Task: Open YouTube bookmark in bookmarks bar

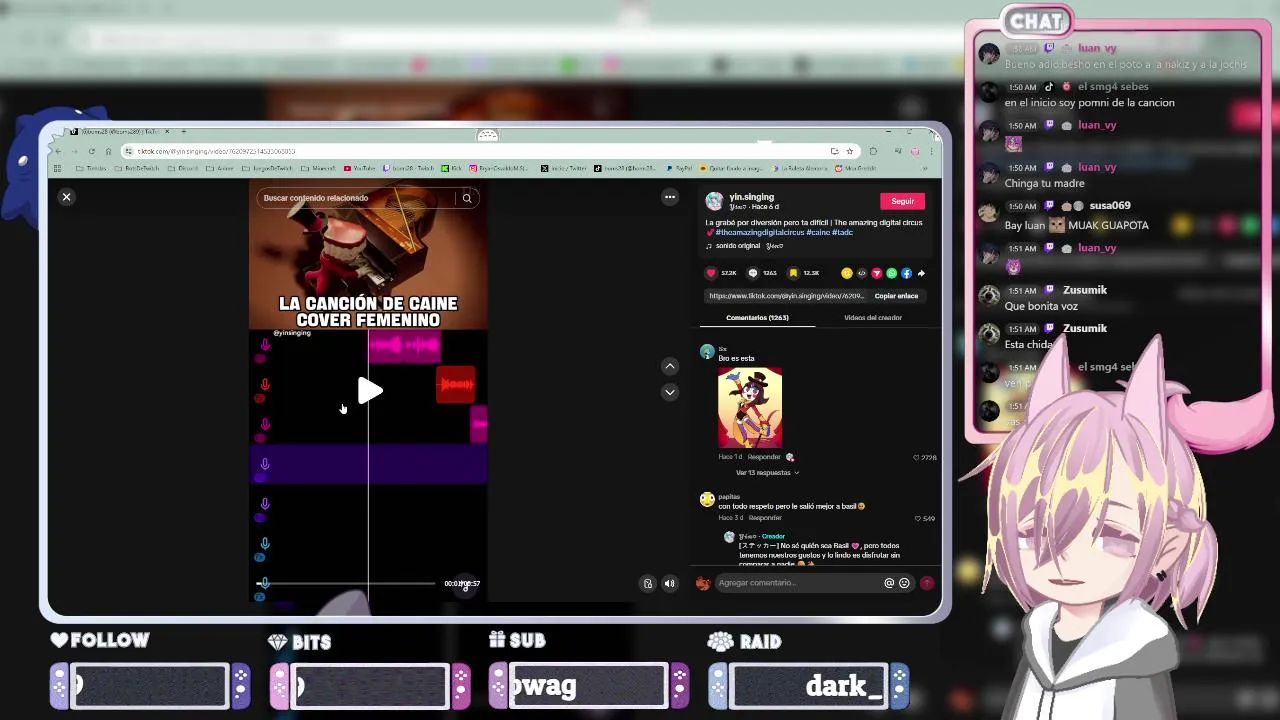Action: tap(360, 168)
